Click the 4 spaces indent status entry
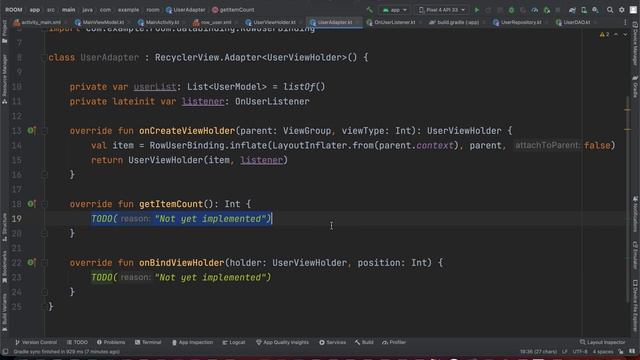 tap(602, 352)
